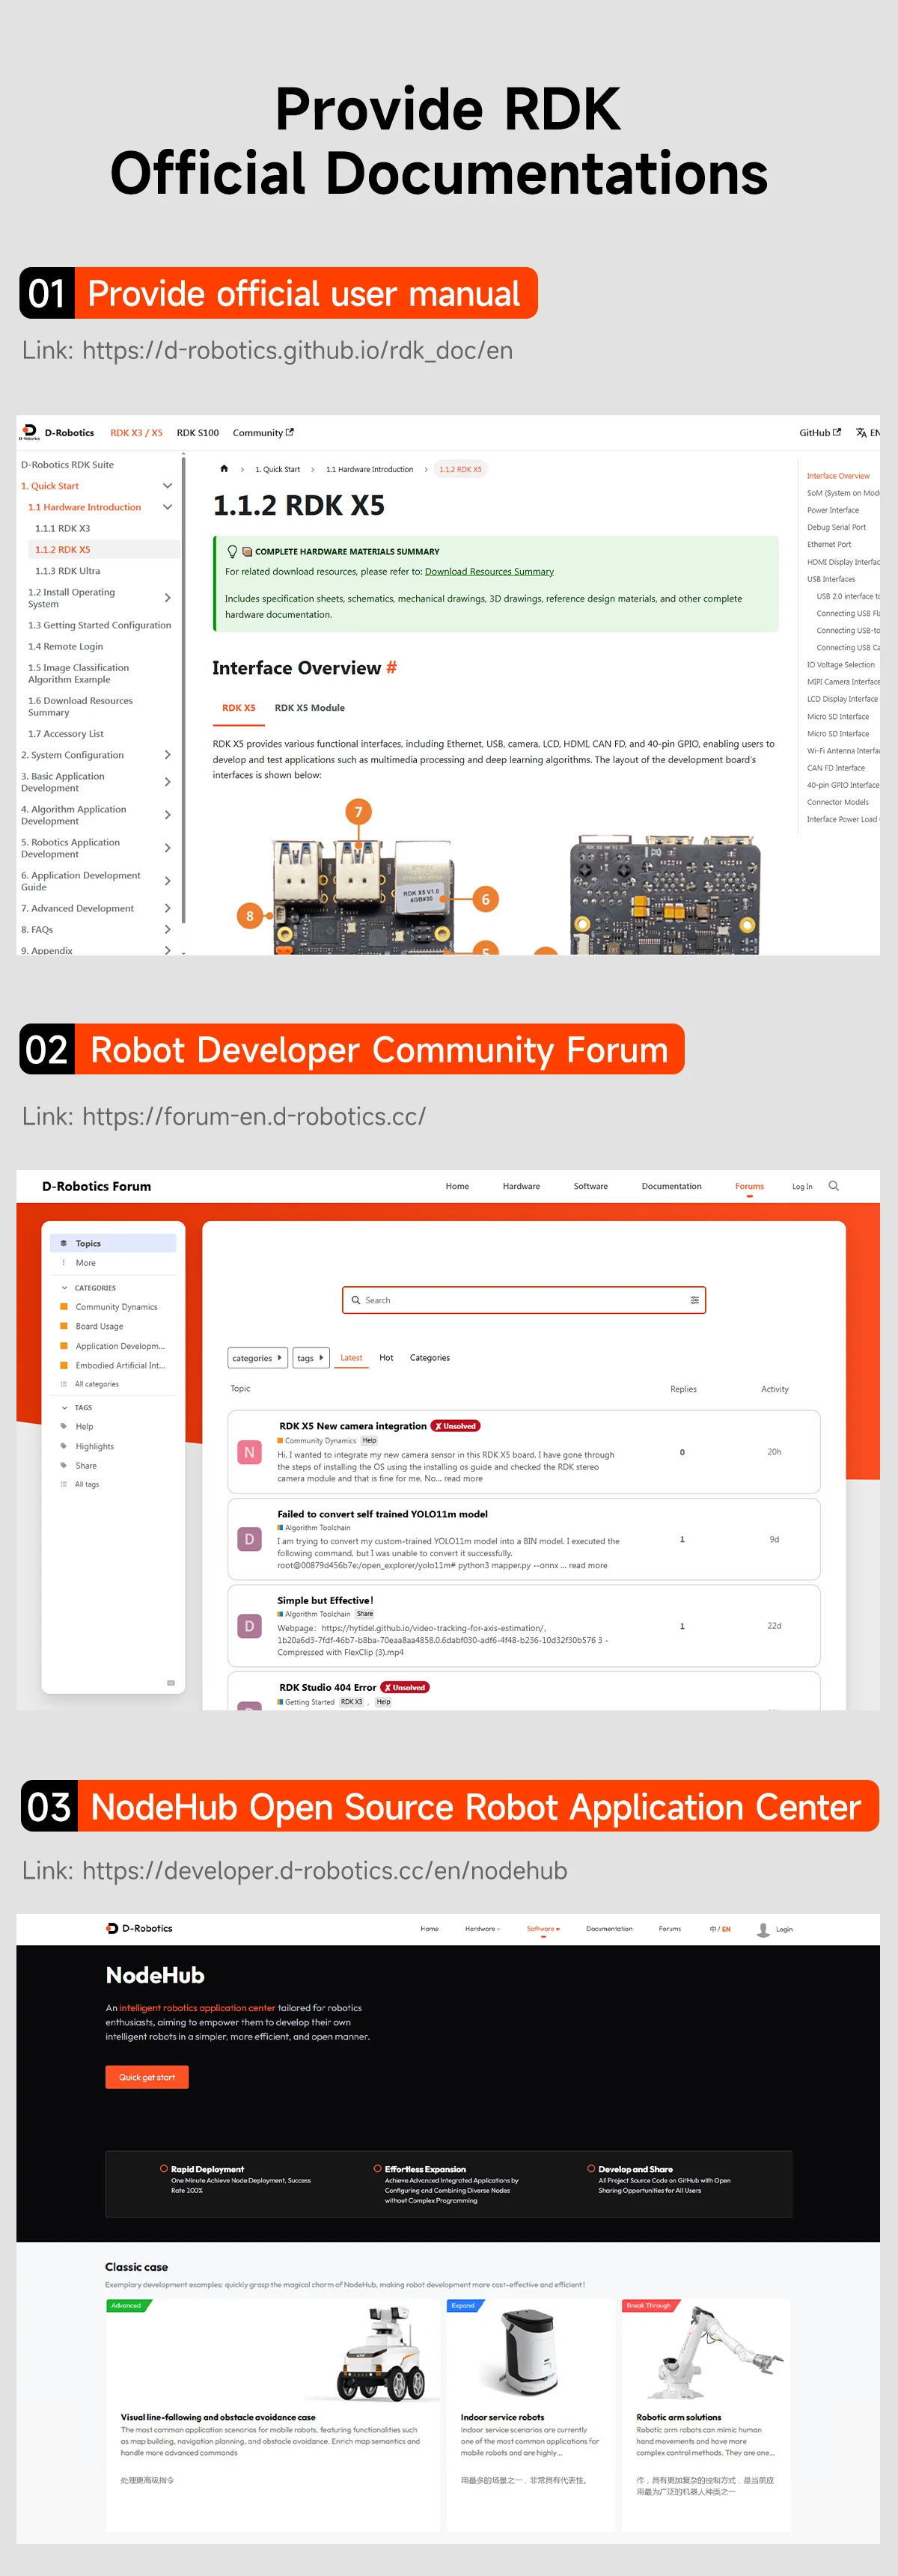898x2576 pixels.
Task: Open Embodied Artificial Int... category
Action: [120, 1365]
